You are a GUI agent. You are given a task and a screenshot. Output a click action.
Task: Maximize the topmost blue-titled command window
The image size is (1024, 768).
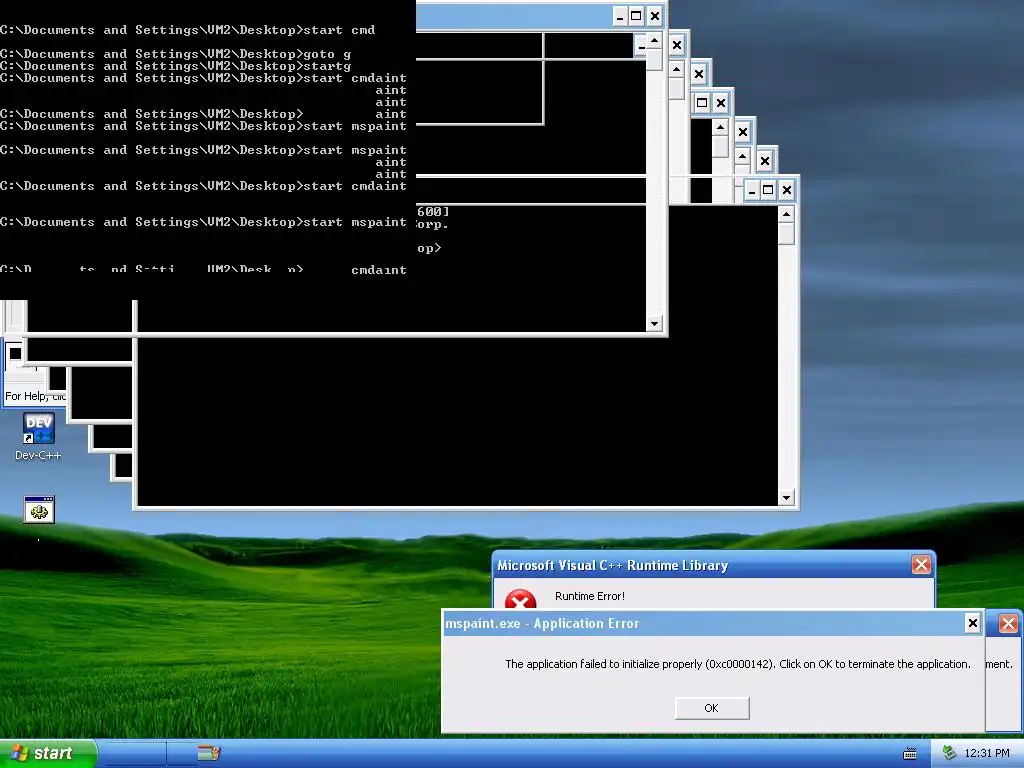click(x=636, y=16)
